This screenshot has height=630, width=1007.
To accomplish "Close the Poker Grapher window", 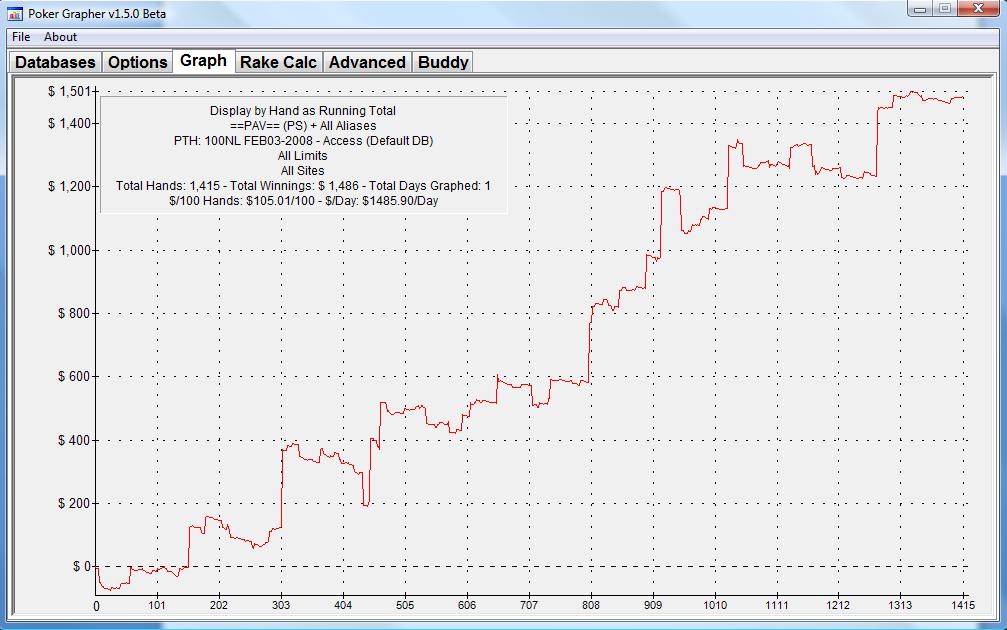I will click(x=978, y=9).
